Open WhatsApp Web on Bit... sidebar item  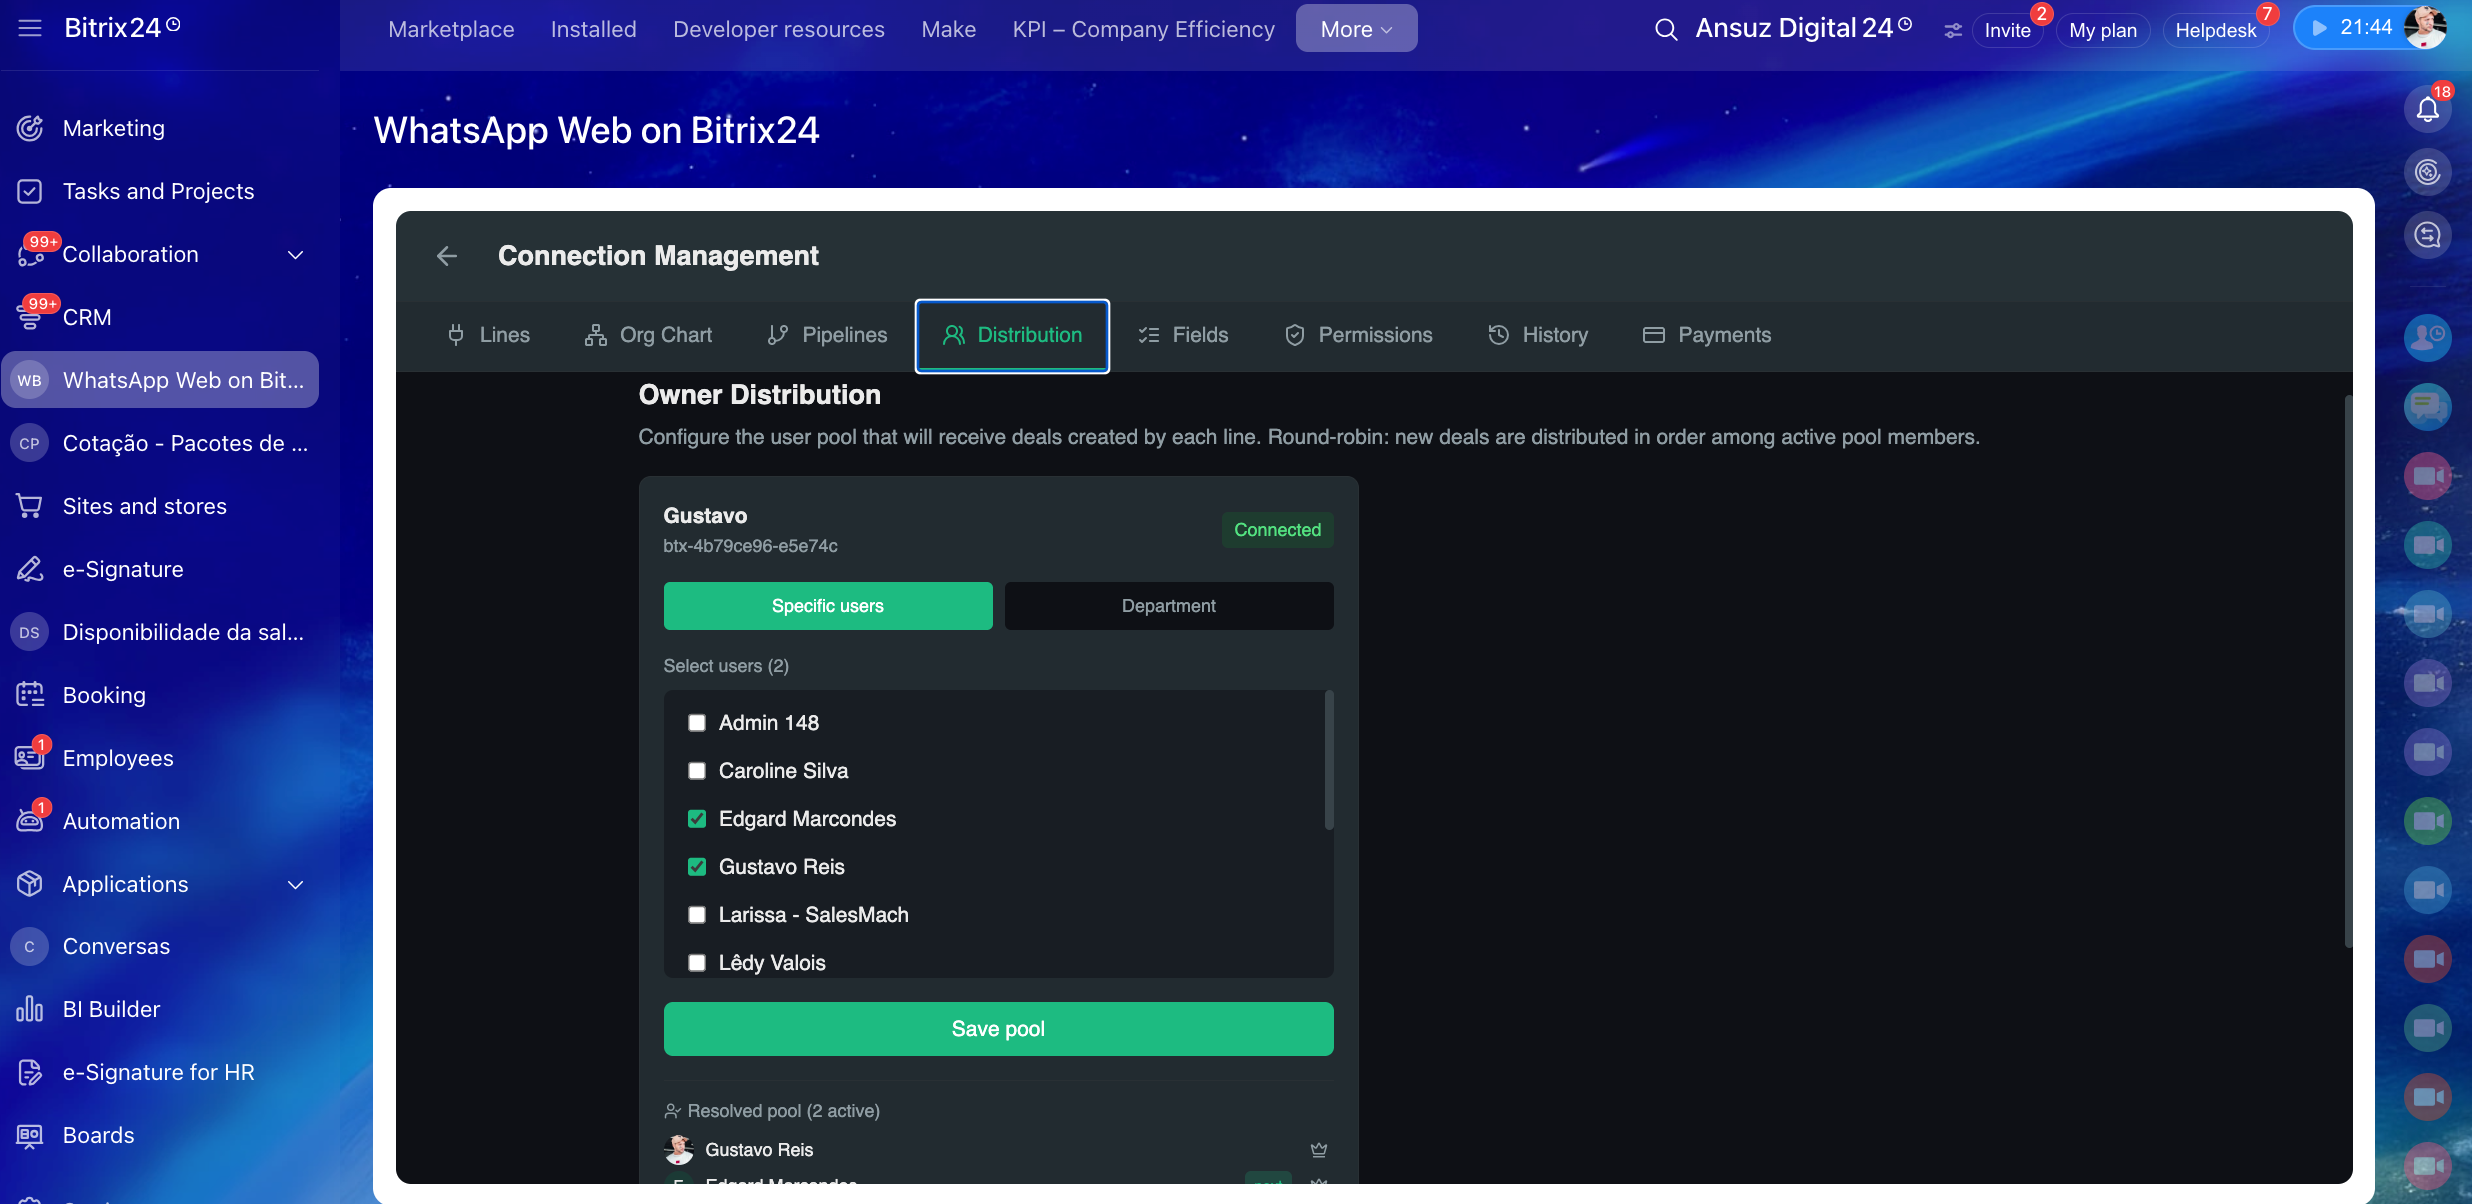click(160, 380)
